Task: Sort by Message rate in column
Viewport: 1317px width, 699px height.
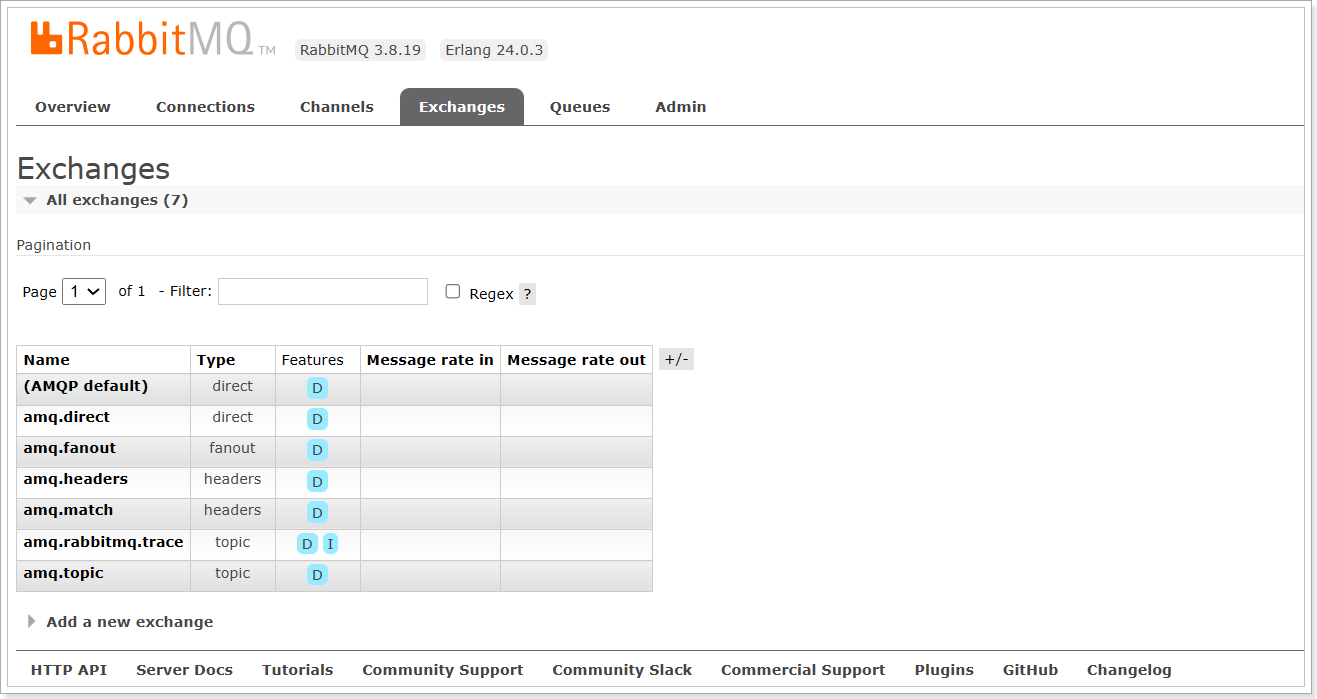Action: coord(430,360)
